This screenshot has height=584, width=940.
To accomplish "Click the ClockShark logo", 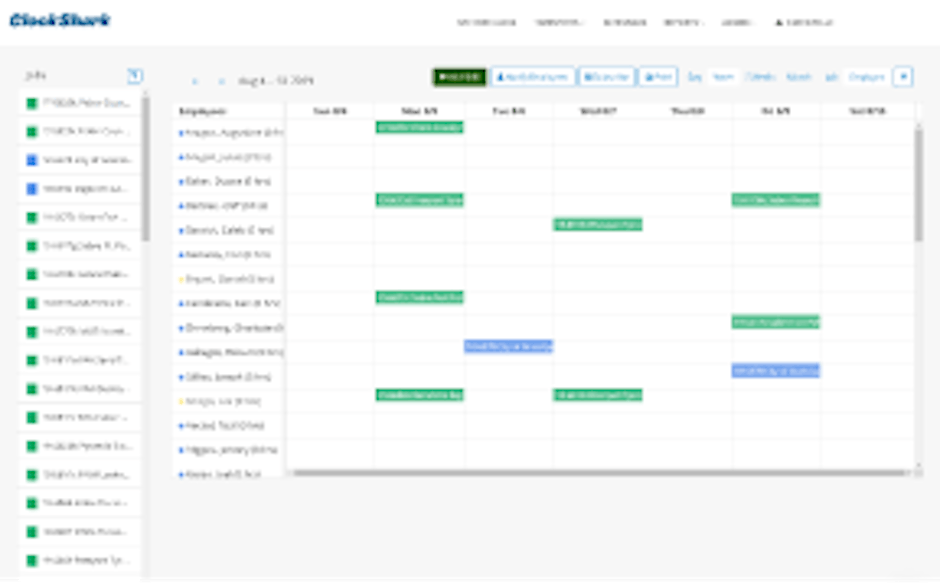I will pos(58,18).
